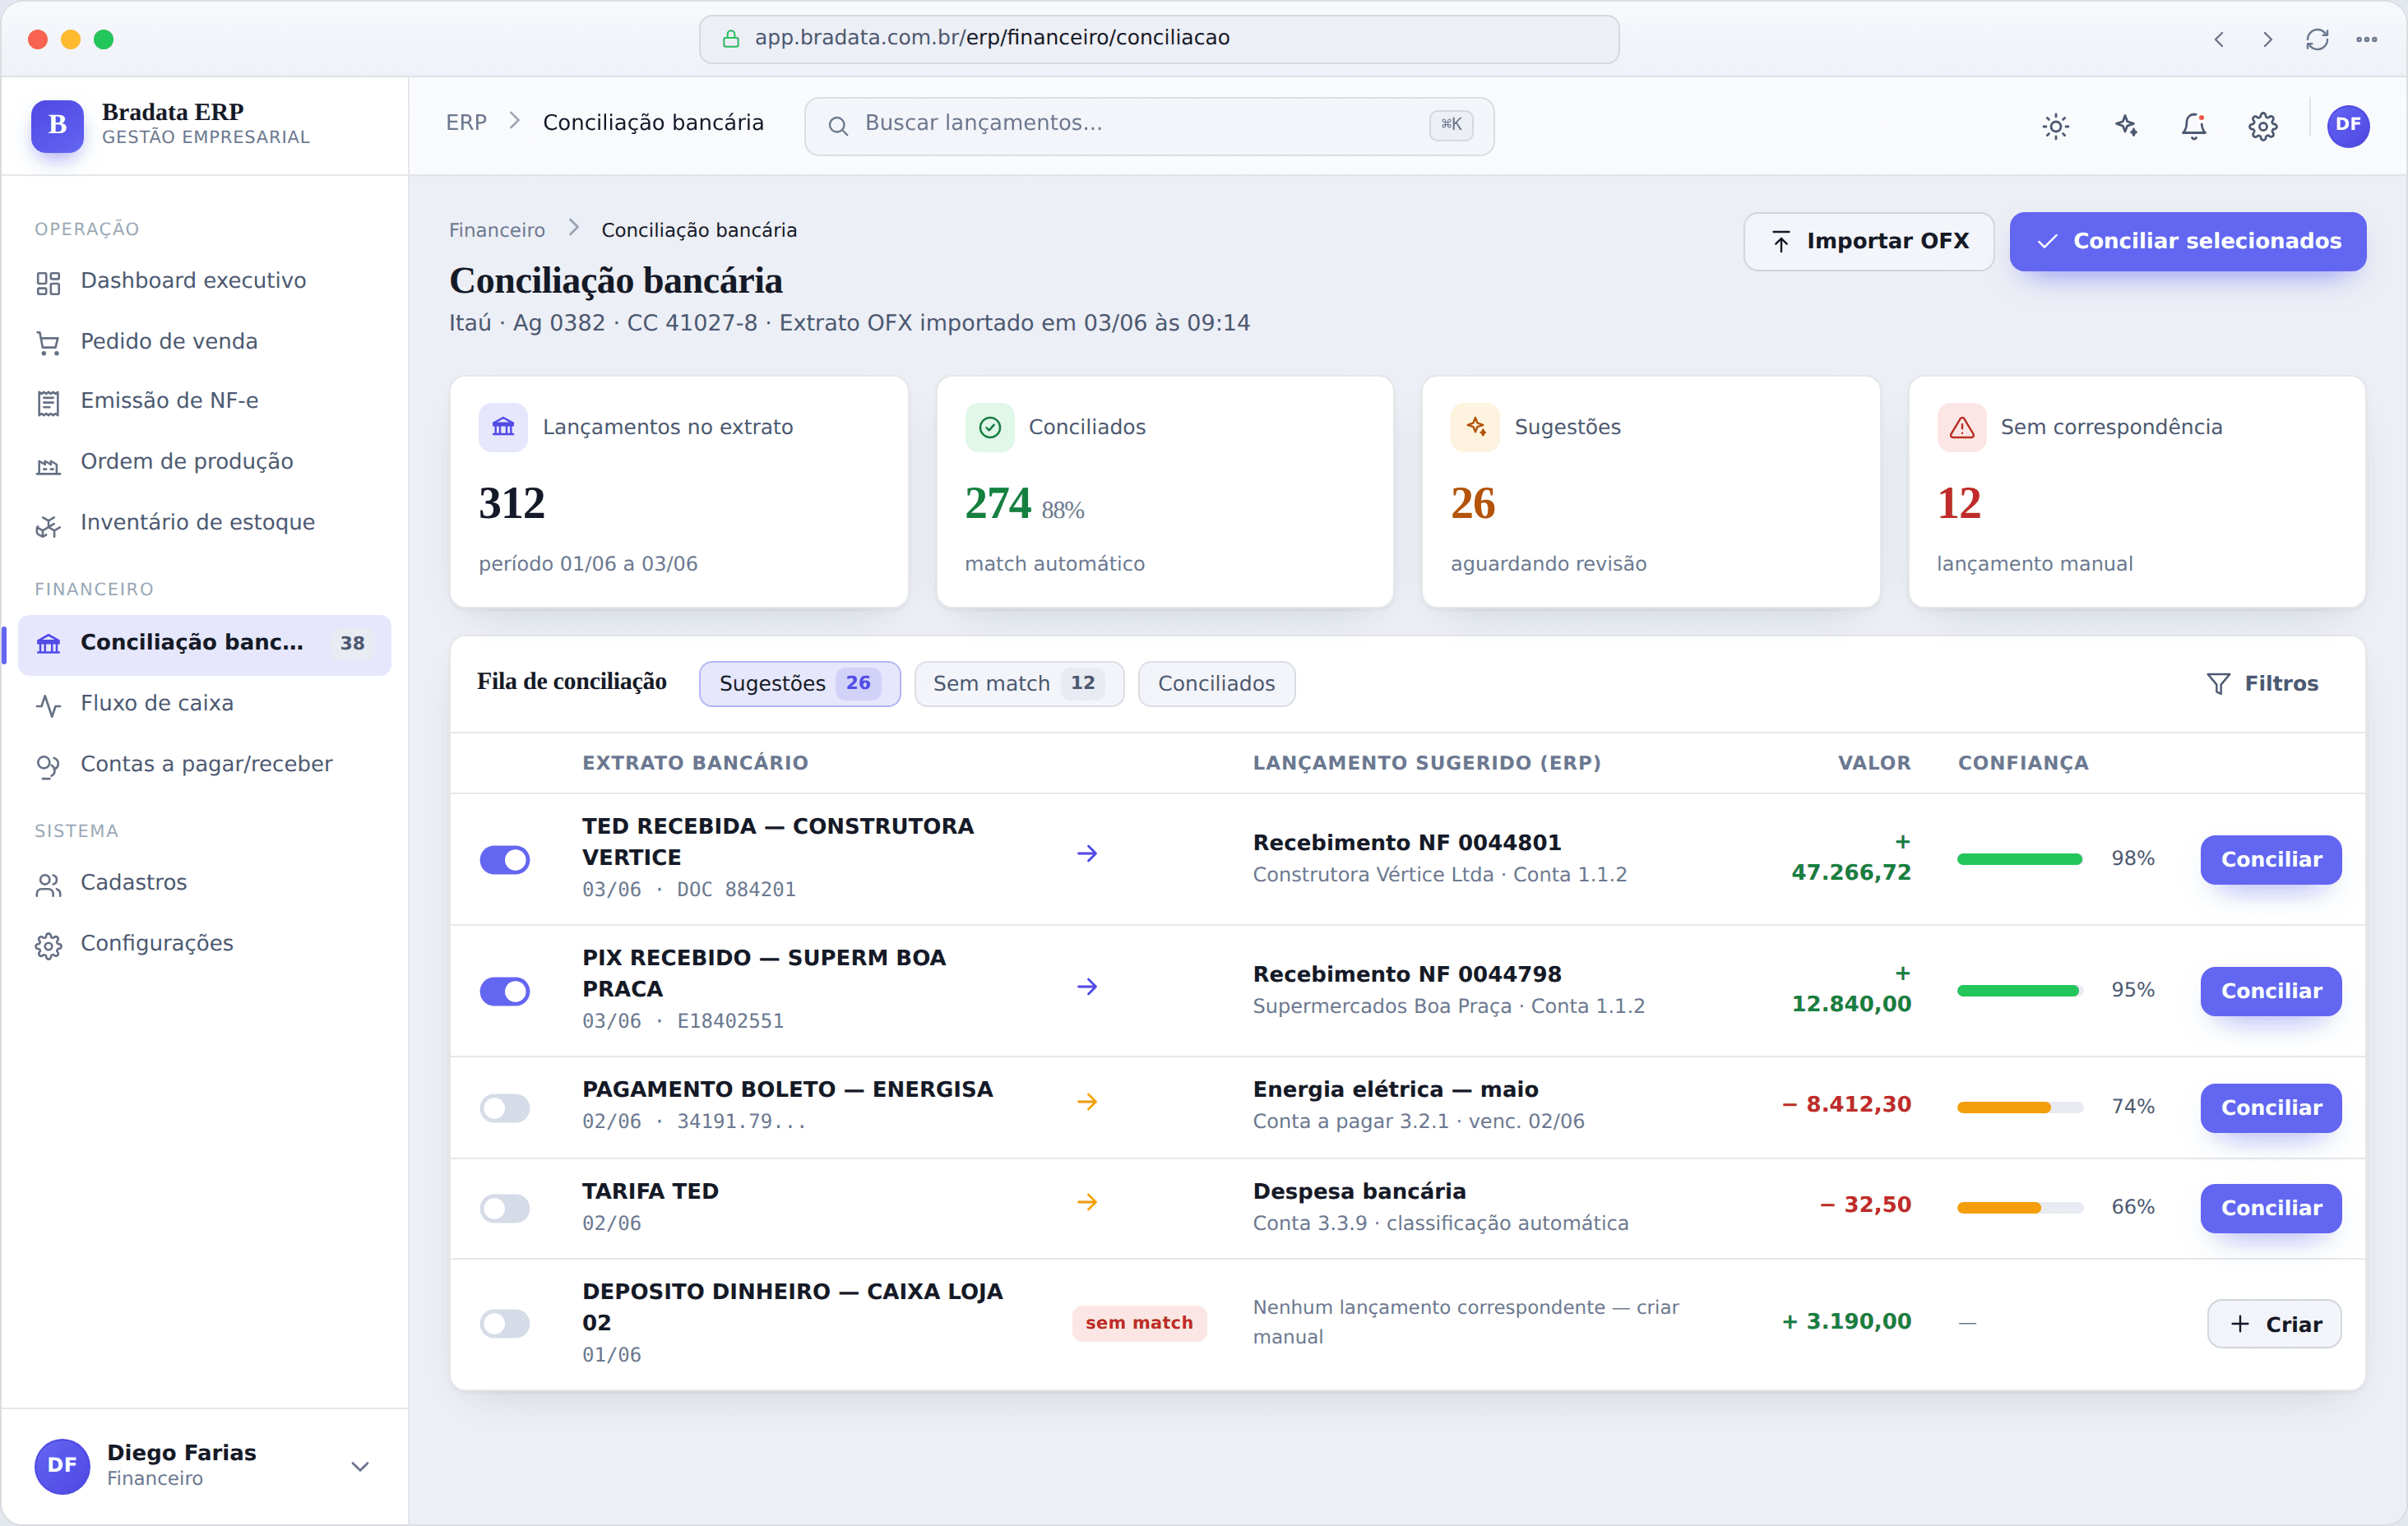
Task: Focus the Buscar lançamentos search field
Action: [1148, 126]
